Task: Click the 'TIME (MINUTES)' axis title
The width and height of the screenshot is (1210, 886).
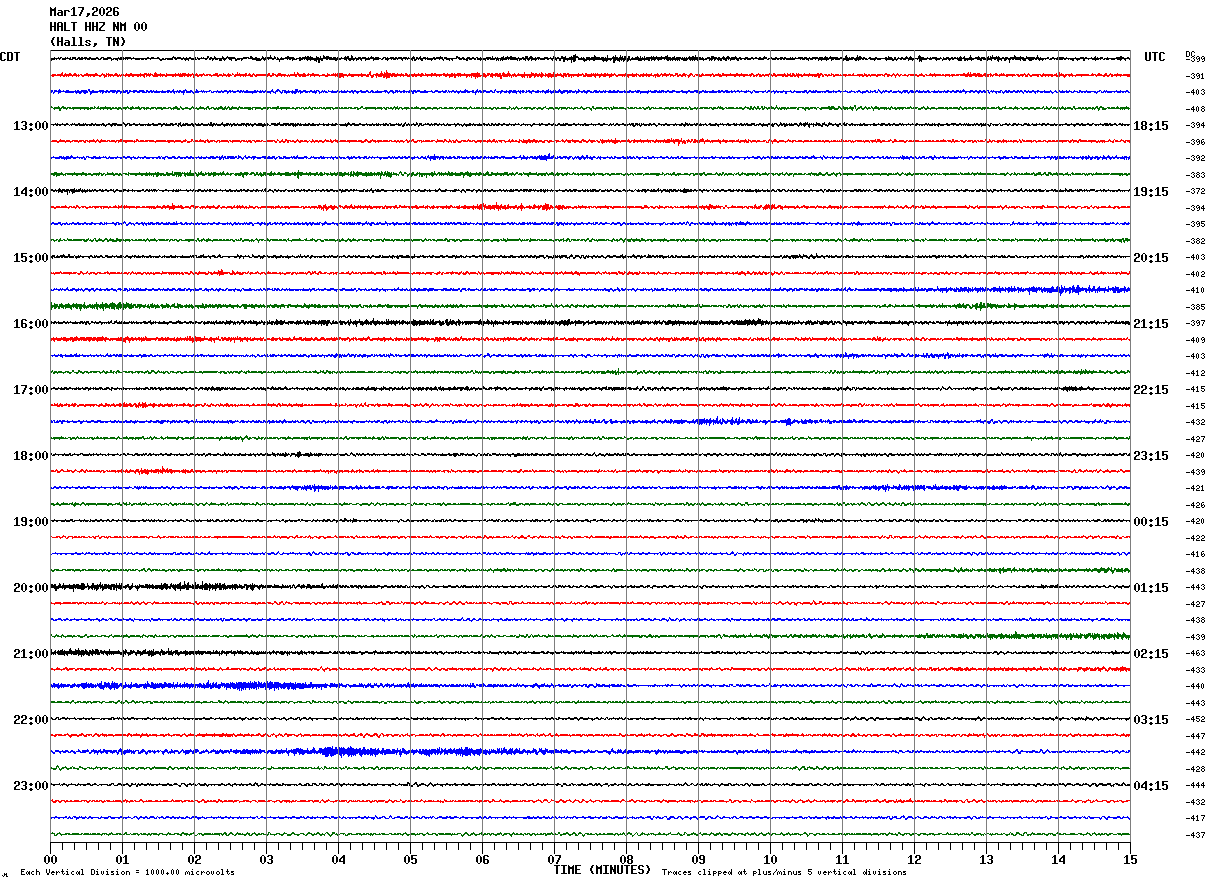Action: click(602, 870)
